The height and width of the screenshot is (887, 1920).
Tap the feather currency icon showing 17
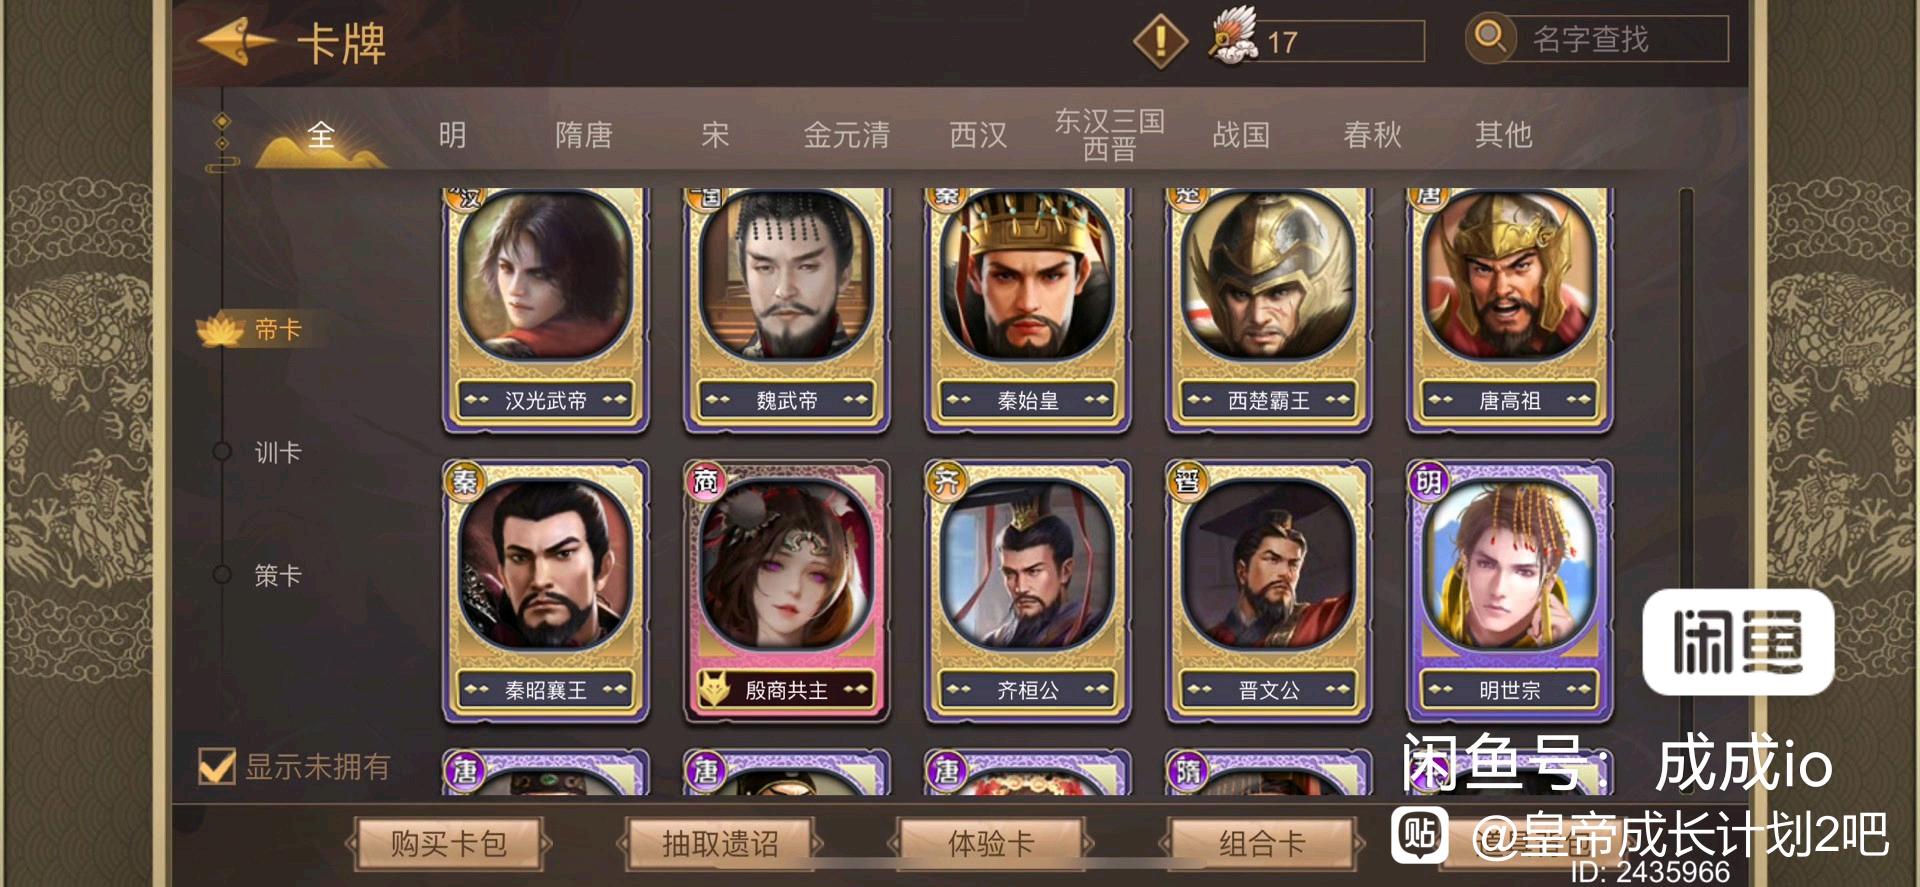[x=1235, y=38]
